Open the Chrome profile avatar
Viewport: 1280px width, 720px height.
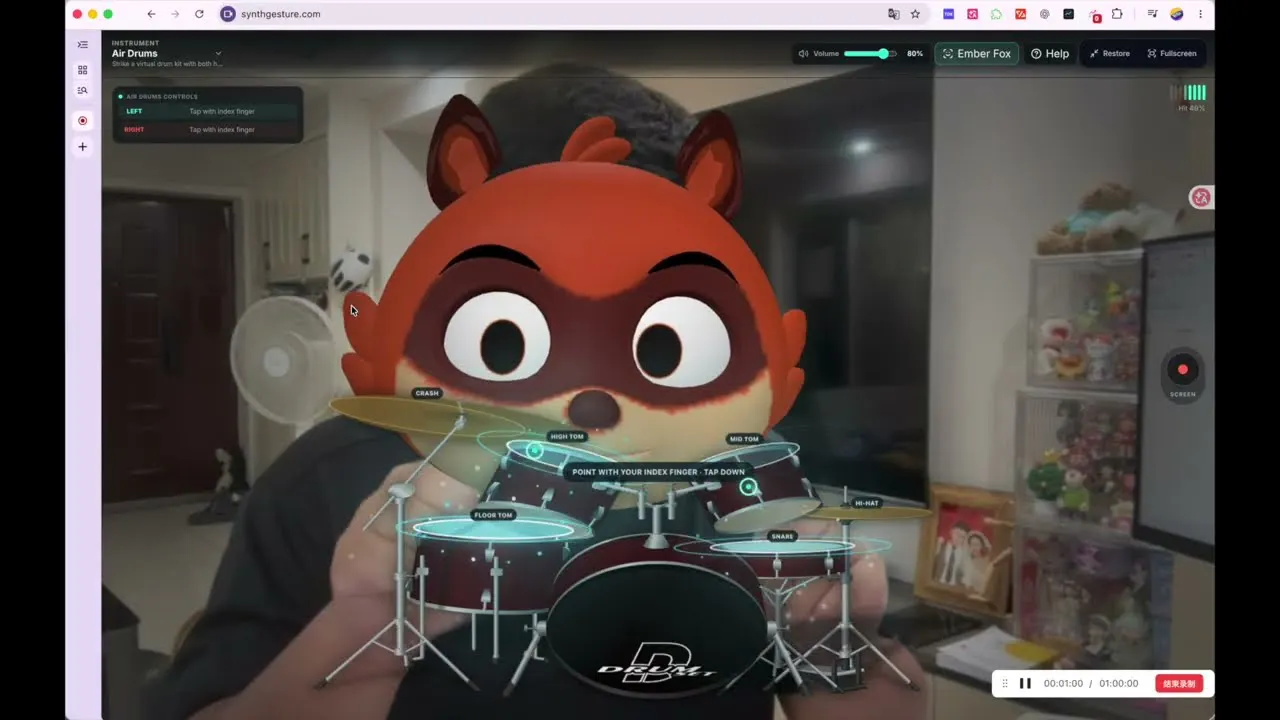click(x=1177, y=14)
